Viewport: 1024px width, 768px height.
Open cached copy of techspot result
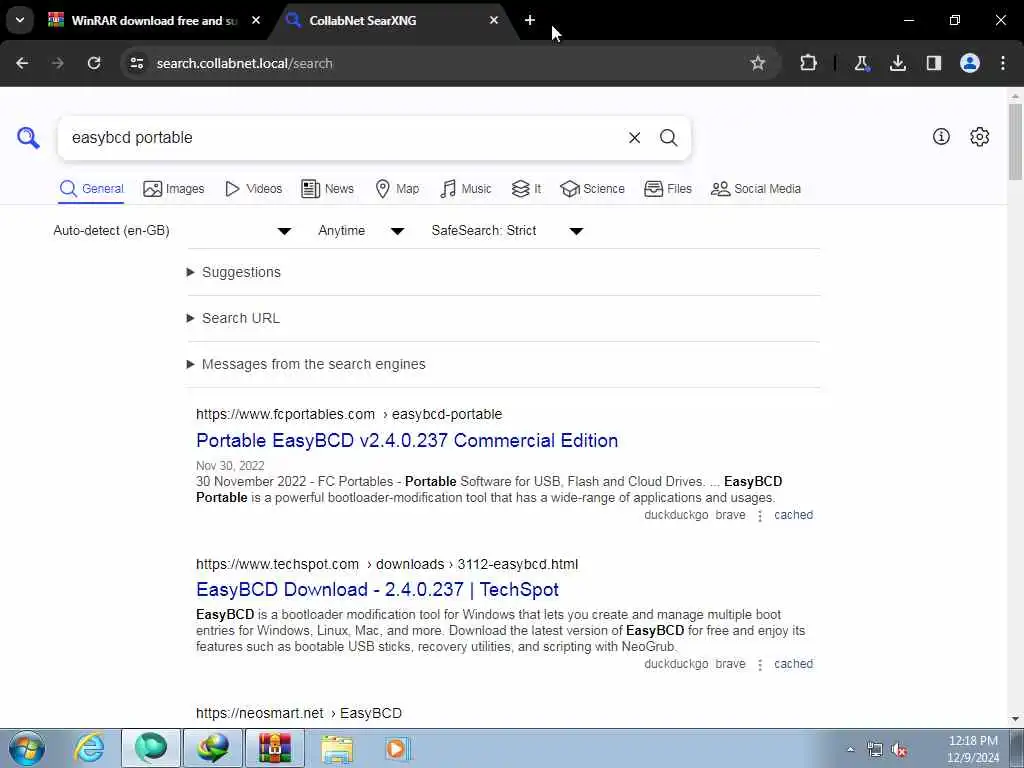point(793,664)
